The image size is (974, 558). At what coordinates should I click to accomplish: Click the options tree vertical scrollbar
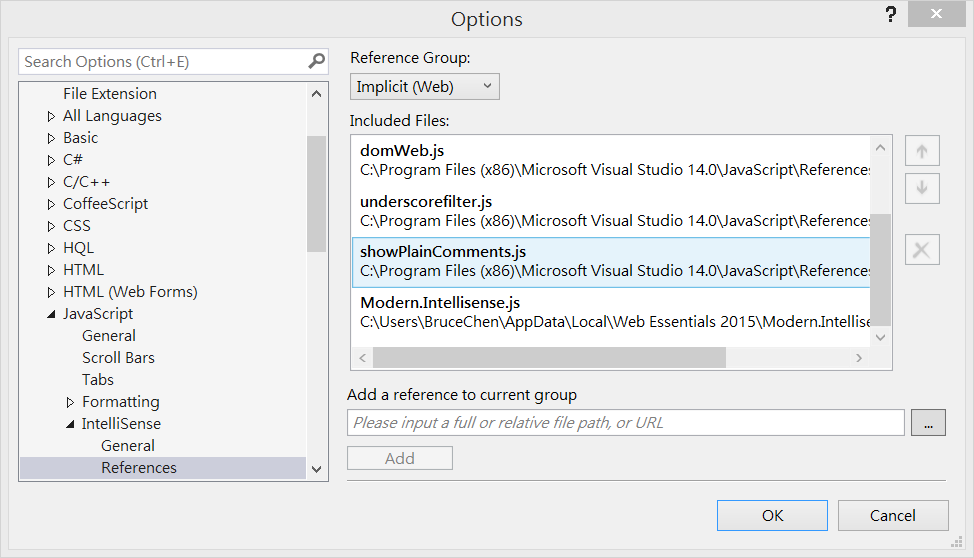[x=316, y=194]
